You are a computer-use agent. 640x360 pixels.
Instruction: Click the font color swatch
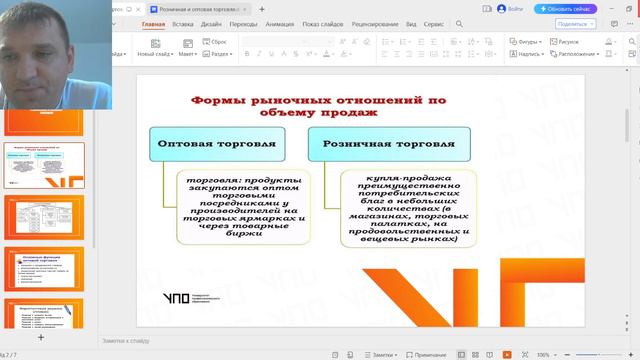(327, 54)
